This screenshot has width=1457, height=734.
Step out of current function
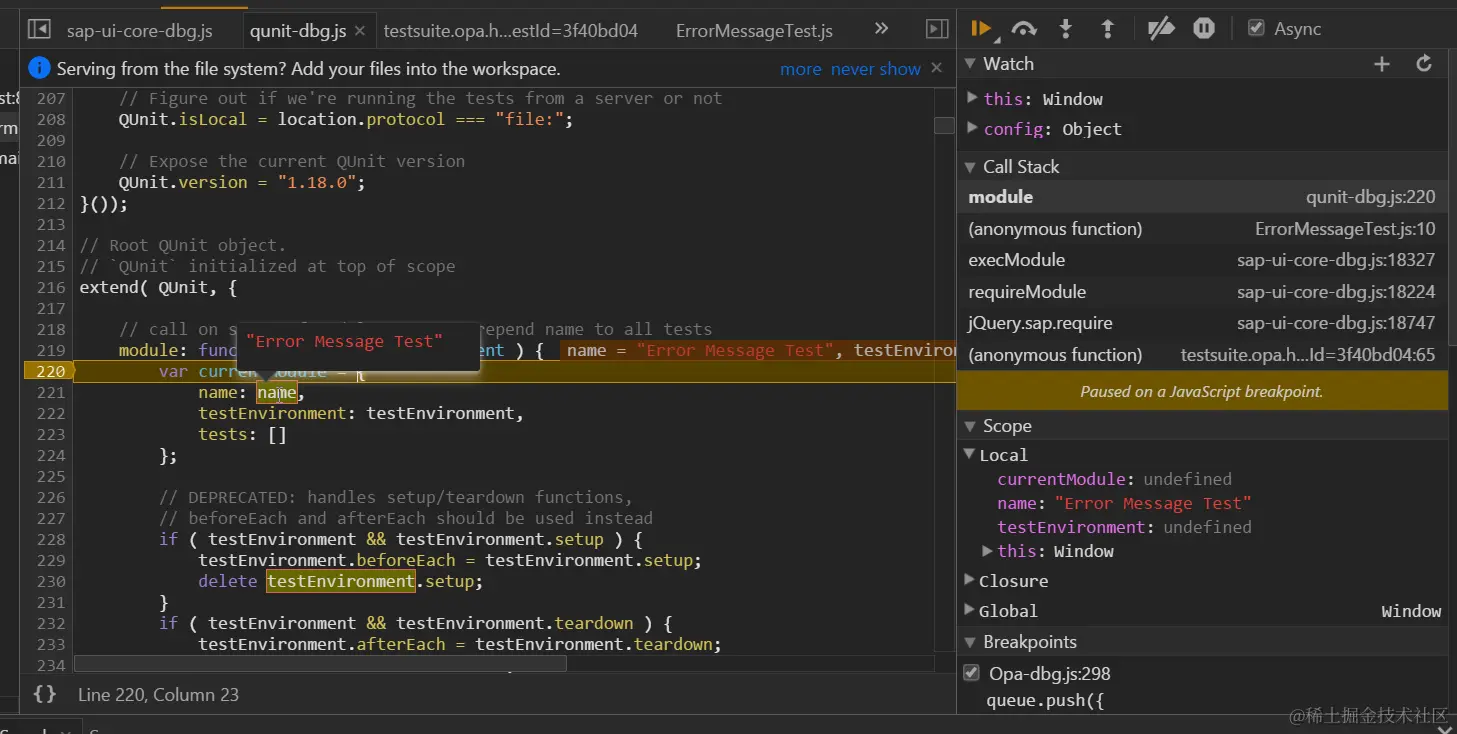click(x=1107, y=29)
